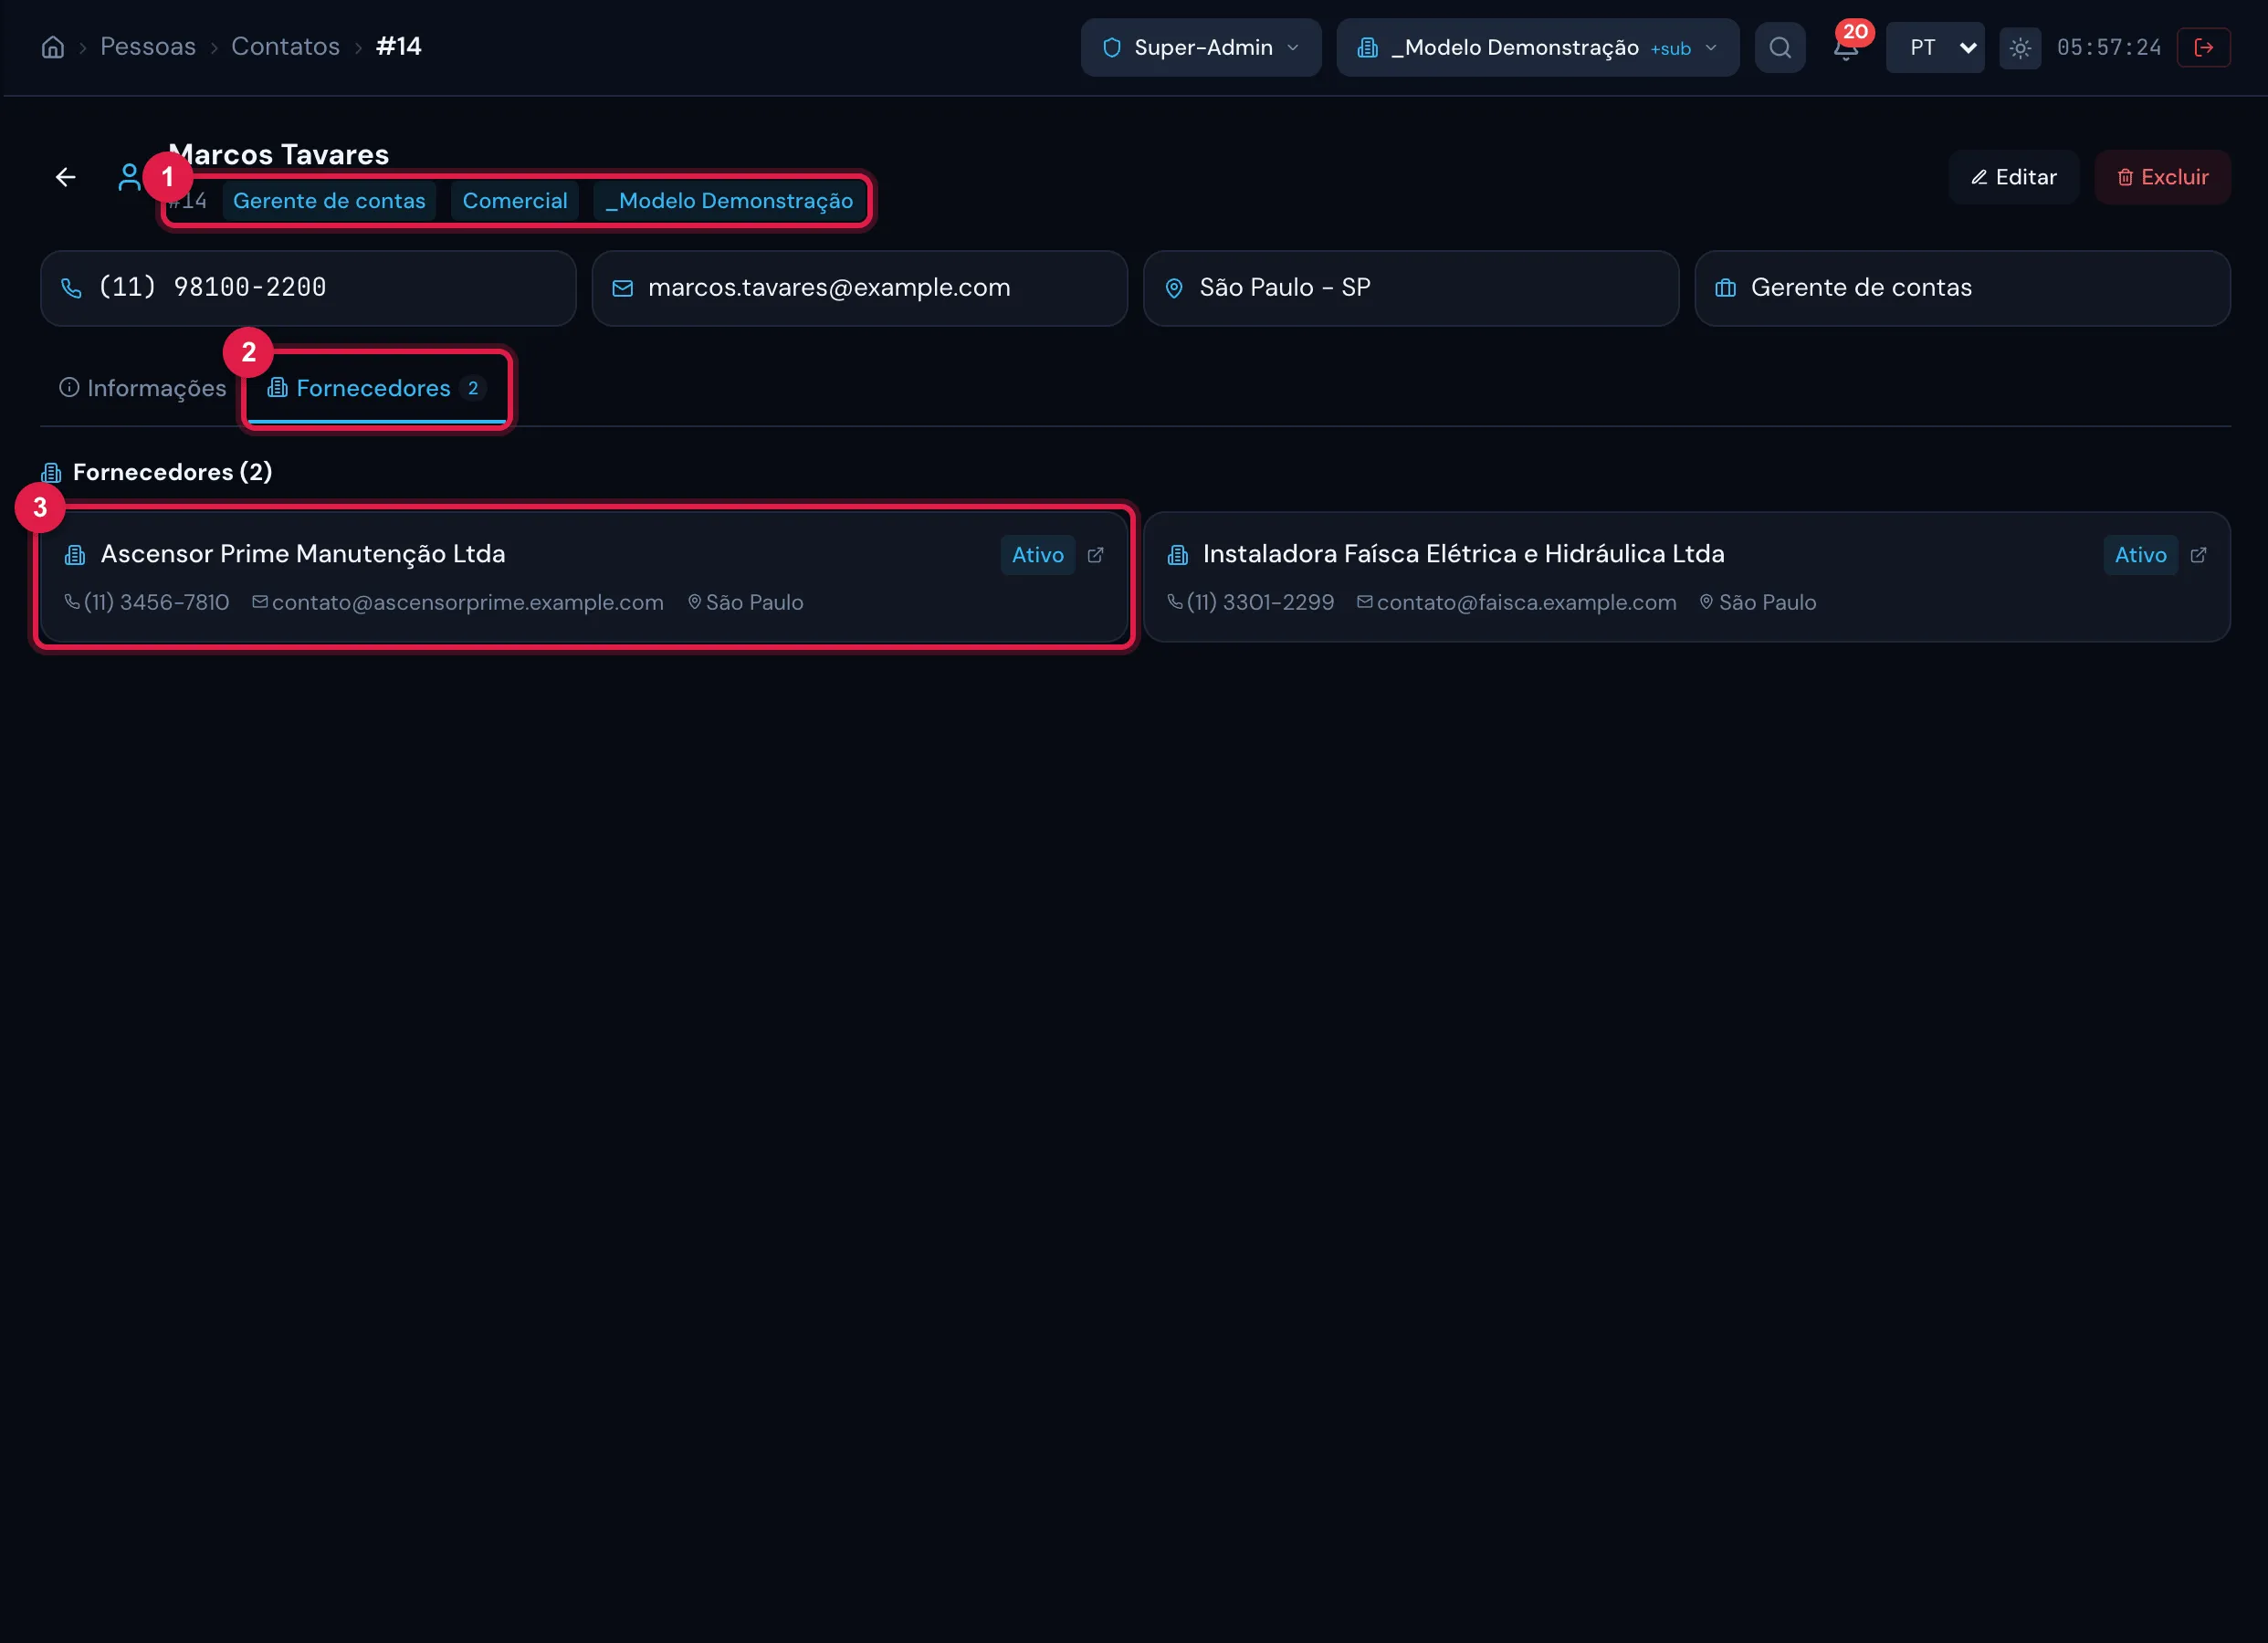2268x1643 pixels.
Task: Open the search magnifier icon
Action: pyautogui.click(x=1780, y=47)
